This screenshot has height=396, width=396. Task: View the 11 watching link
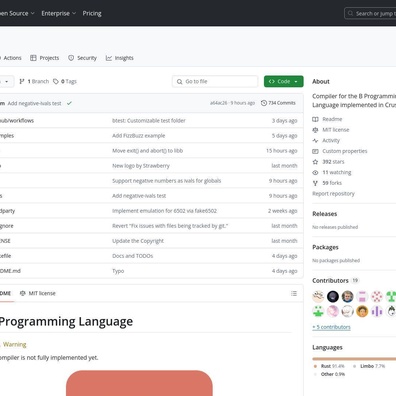coord(337,172)
